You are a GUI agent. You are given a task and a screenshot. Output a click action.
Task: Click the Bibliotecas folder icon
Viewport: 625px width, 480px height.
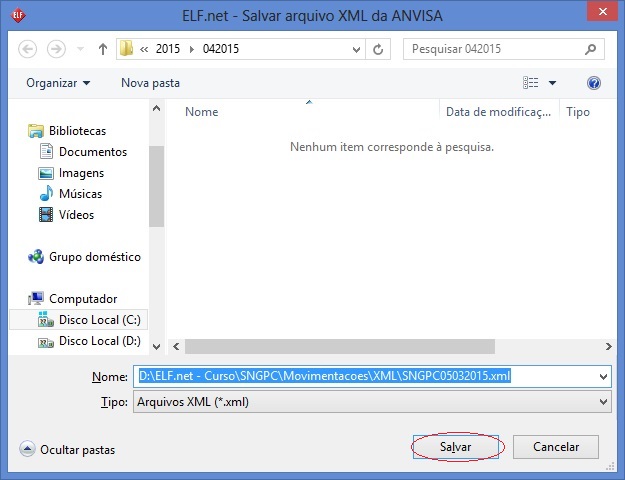(36, 131)
